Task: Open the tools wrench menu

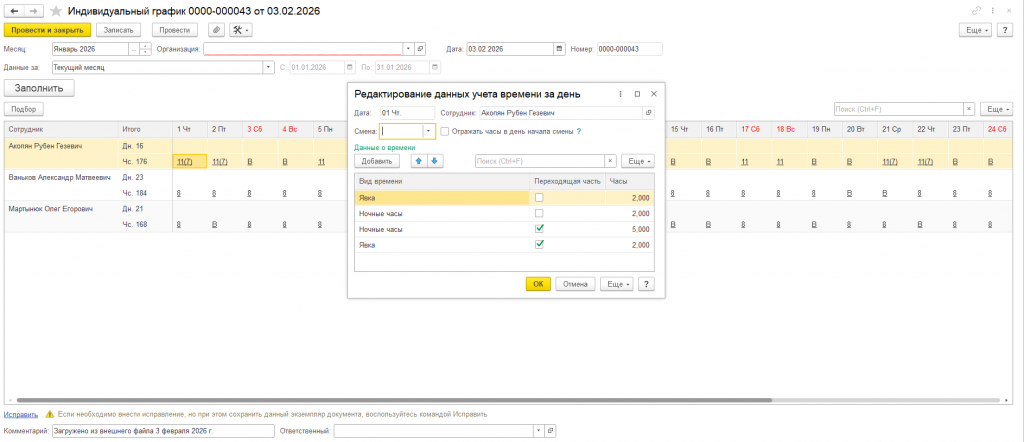Action: [x=241, y=30]
